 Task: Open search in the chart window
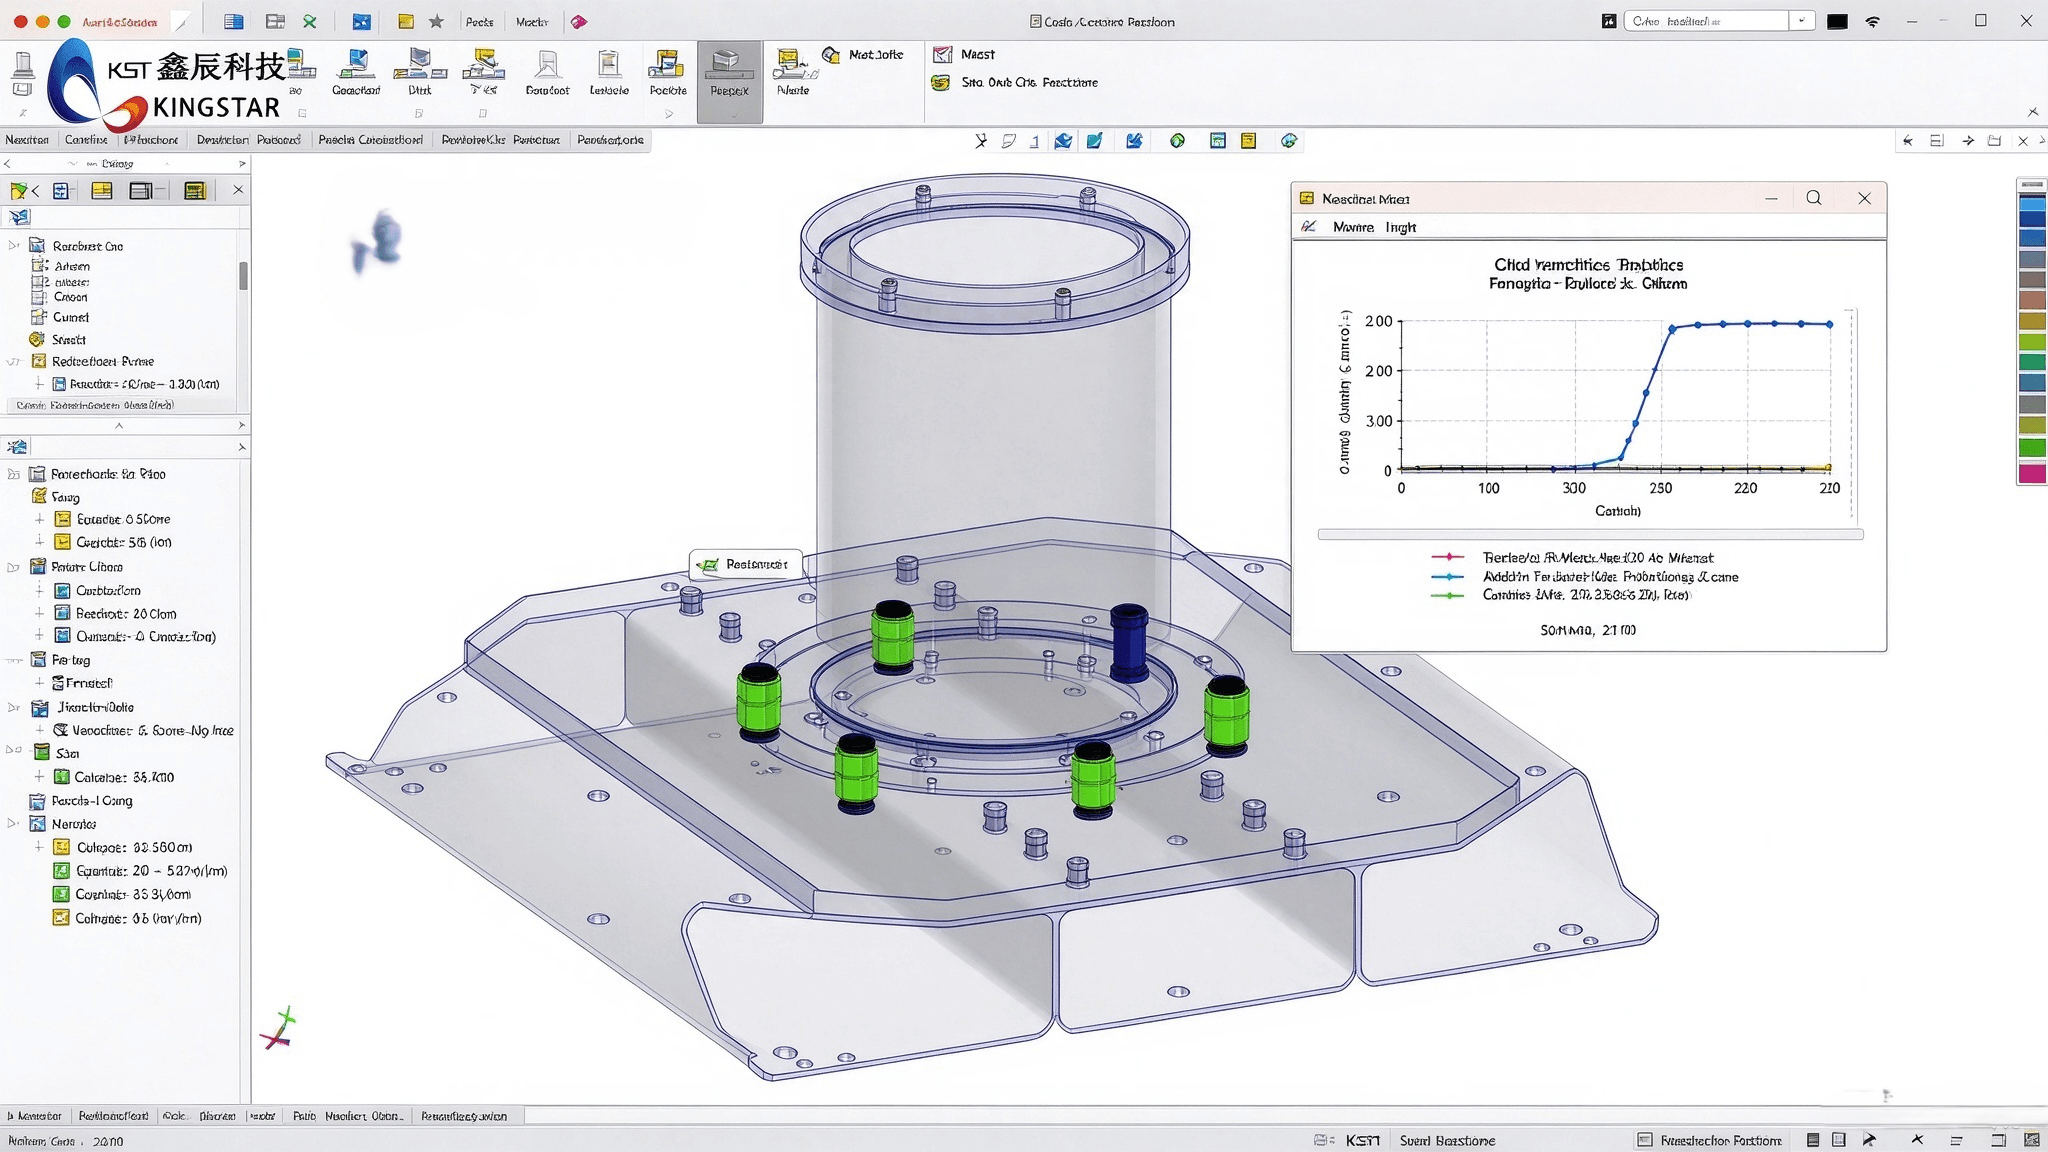coord(1813,198)
